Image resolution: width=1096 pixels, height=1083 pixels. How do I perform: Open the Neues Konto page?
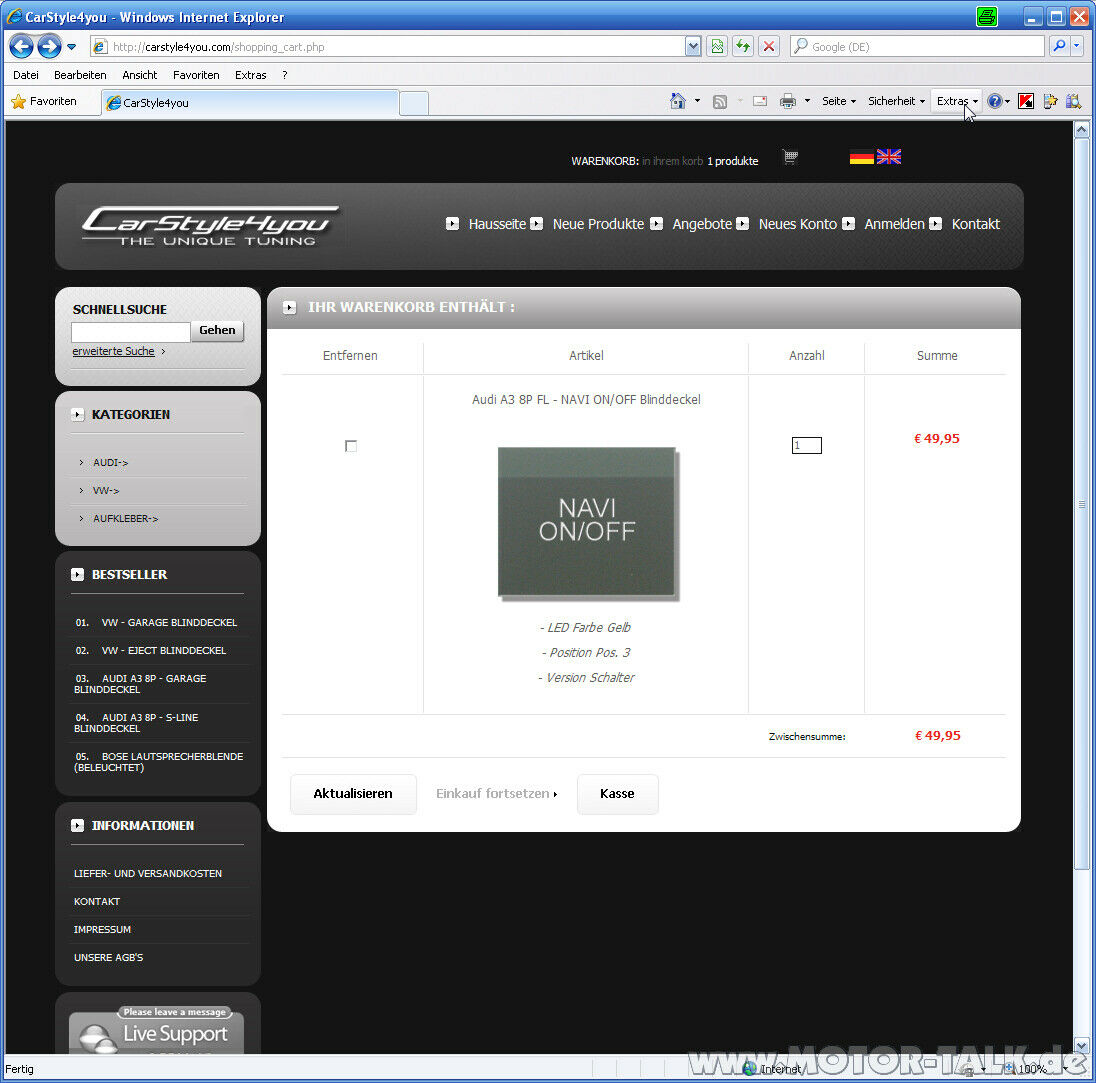(x=798, y=224)
